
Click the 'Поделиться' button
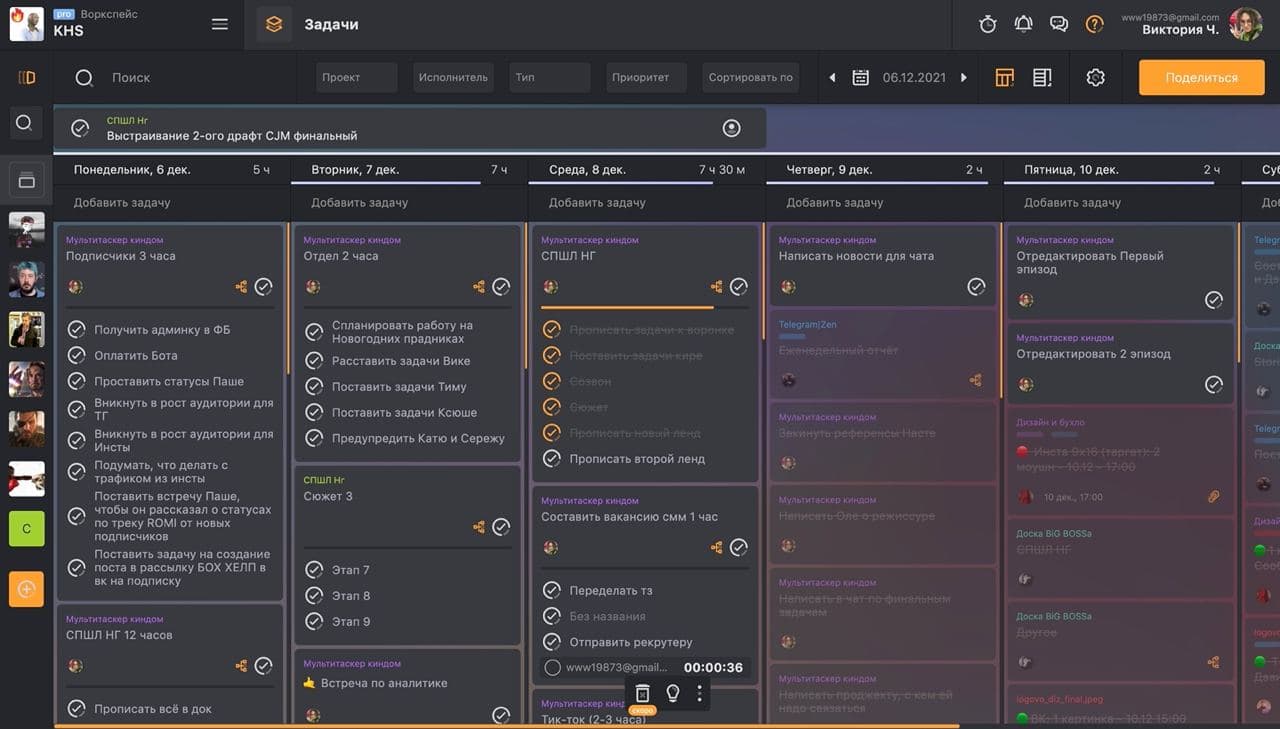pyautogui.click(x=1201, y=77)
